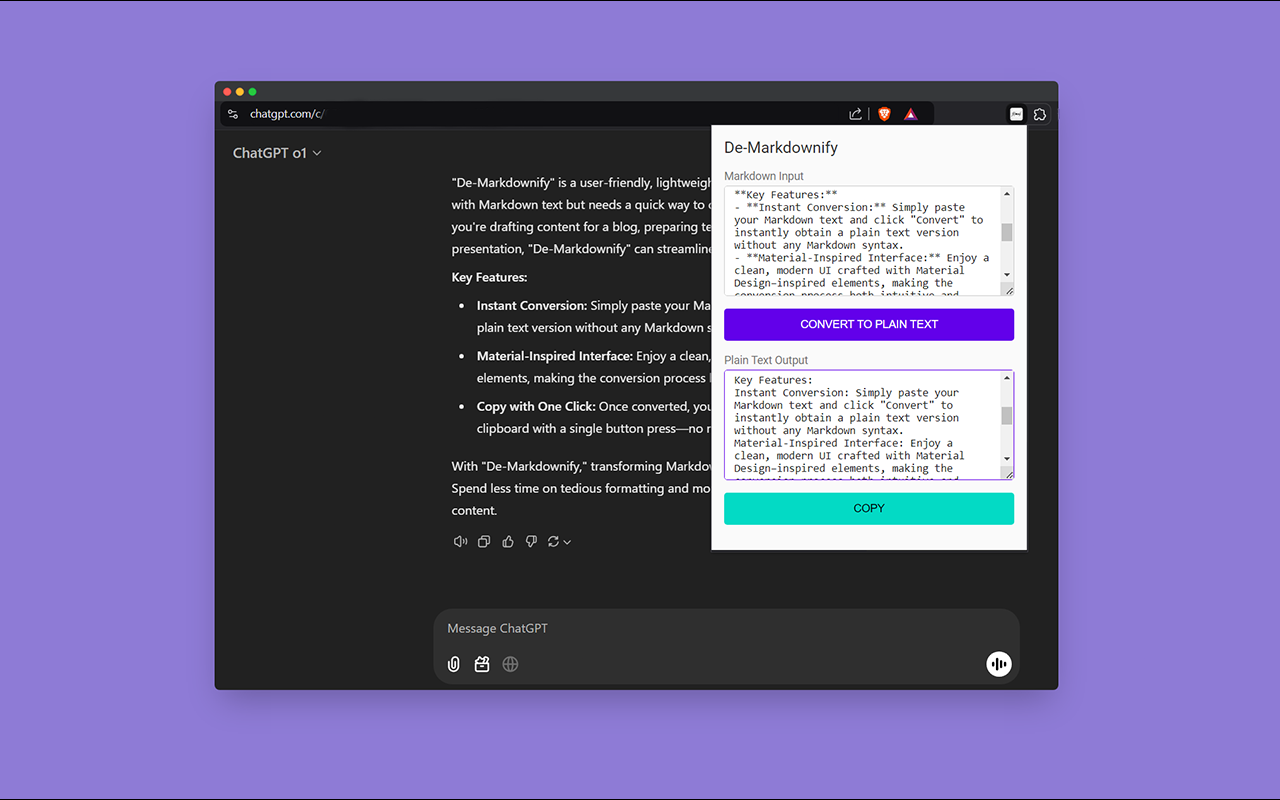Click the Markdown Input scrollbar thumb
Image resolution: width=1280 pixels, height=800 pixels.
[1007, 232]
